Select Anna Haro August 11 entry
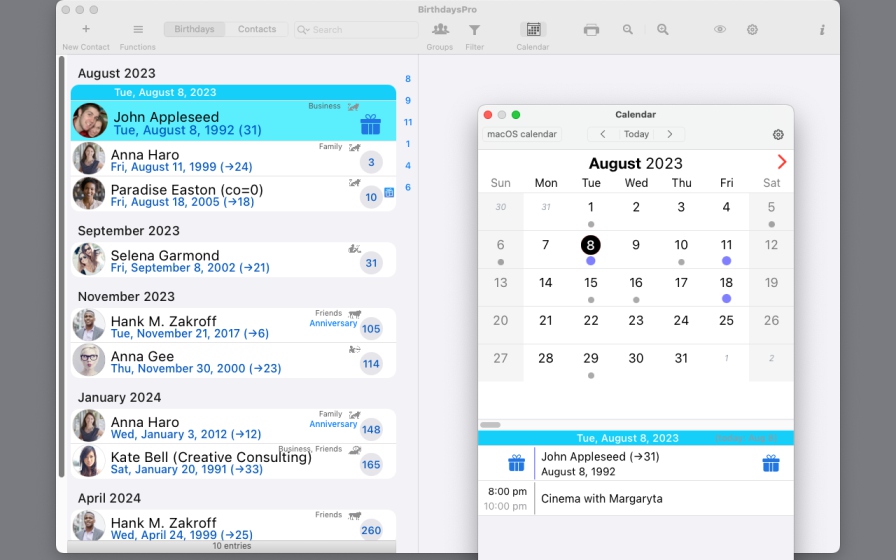This screenshot has height=560, width=896. 233,159
